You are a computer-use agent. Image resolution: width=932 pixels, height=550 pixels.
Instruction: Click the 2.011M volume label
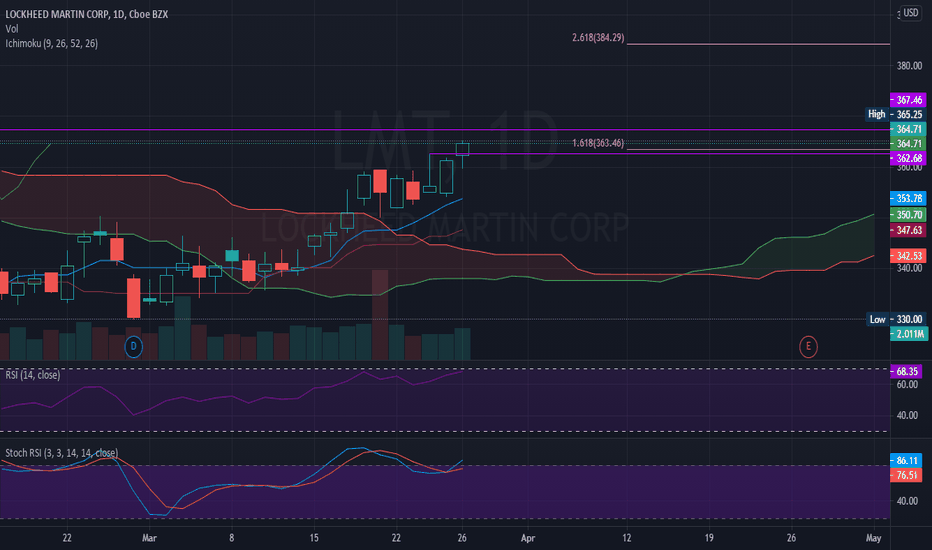point(909,334)
